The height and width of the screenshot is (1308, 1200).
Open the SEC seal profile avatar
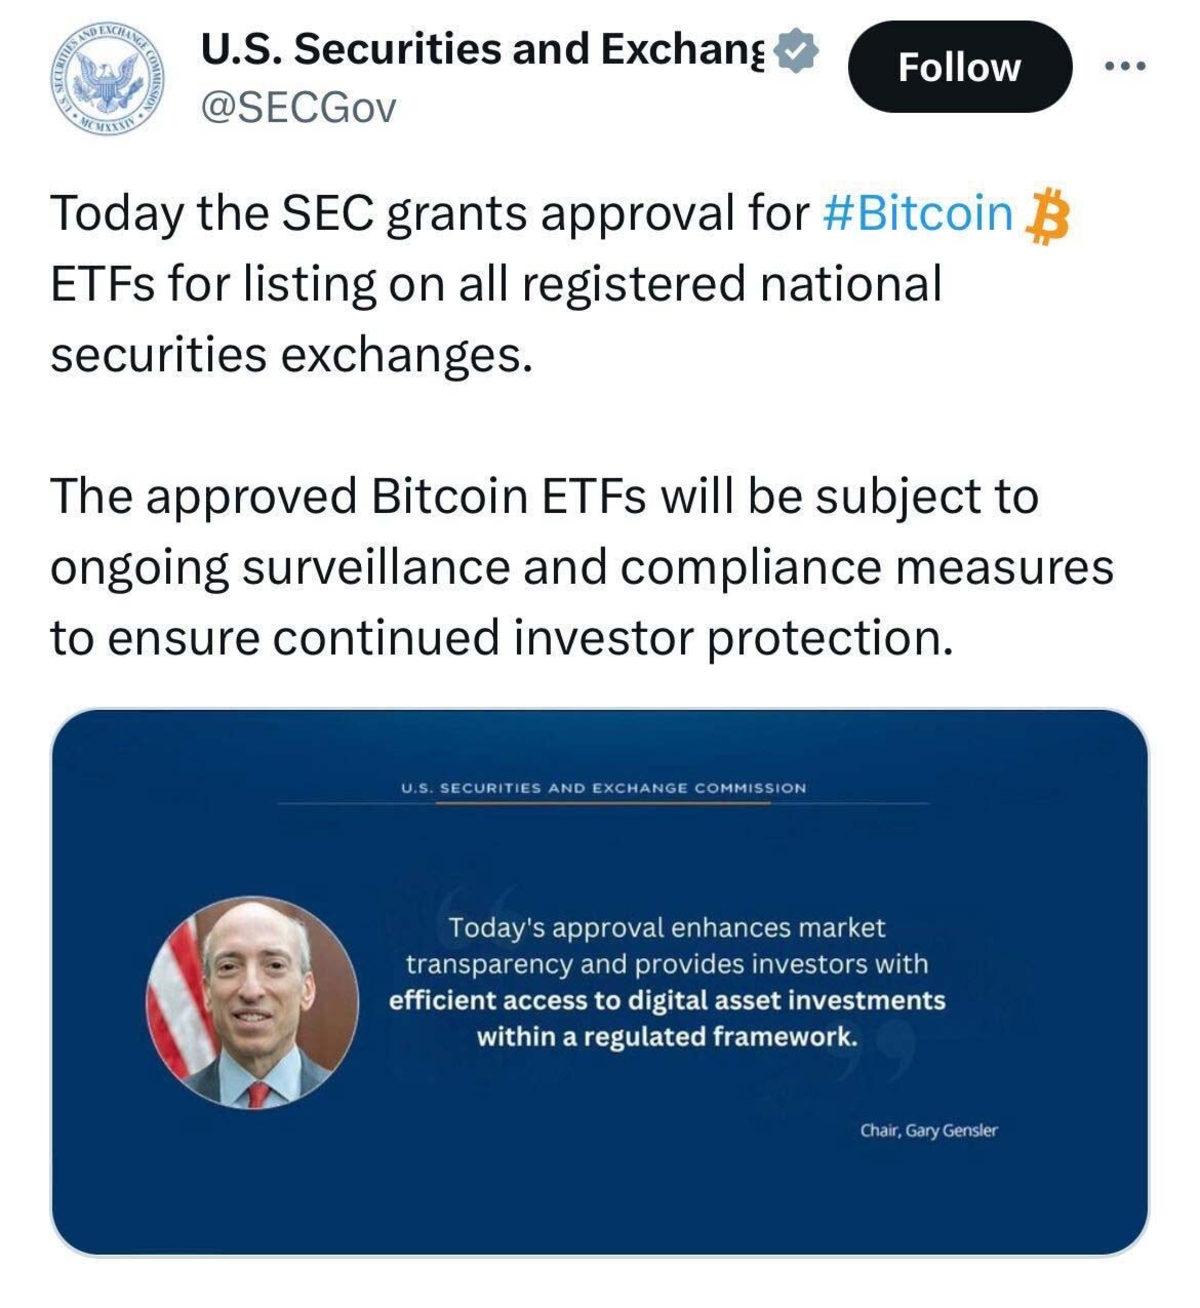[107, 77]
